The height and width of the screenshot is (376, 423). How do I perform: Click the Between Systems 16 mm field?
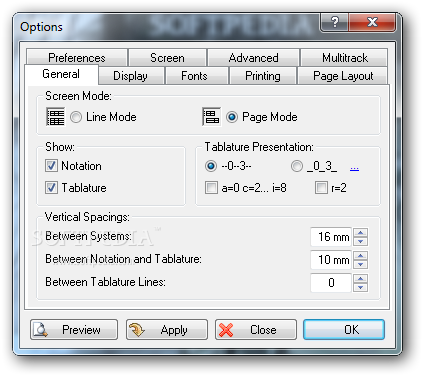[331, 237]
